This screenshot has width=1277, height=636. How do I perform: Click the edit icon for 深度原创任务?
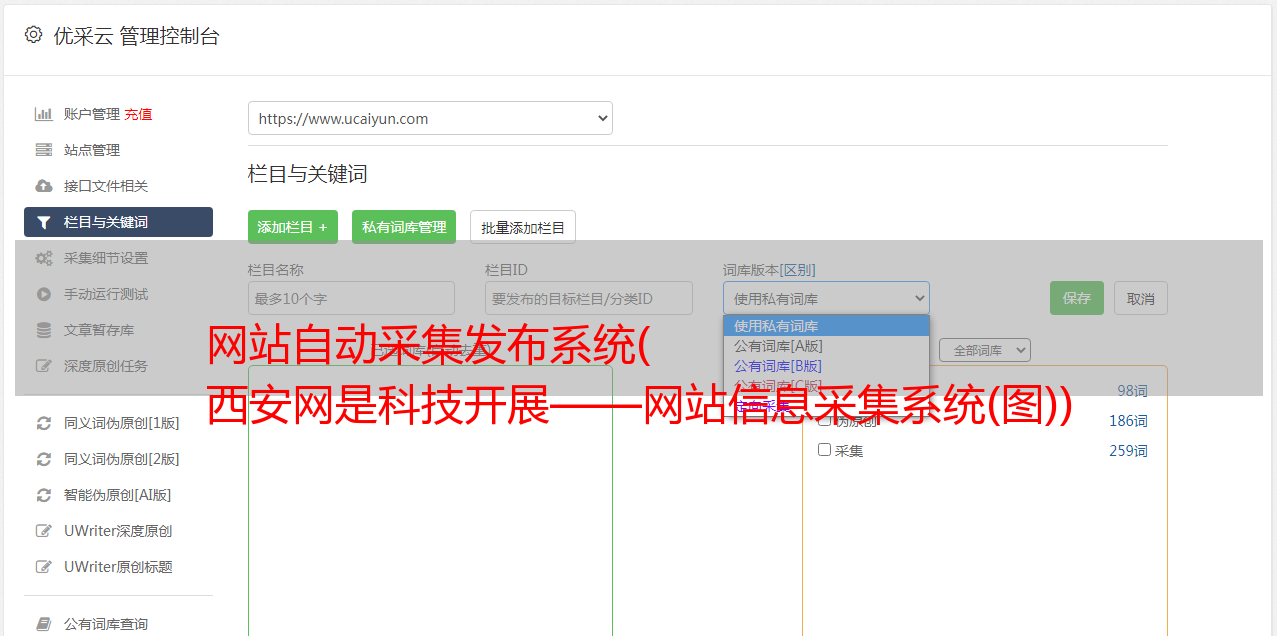pyautogui.click(x=44, y=366)
